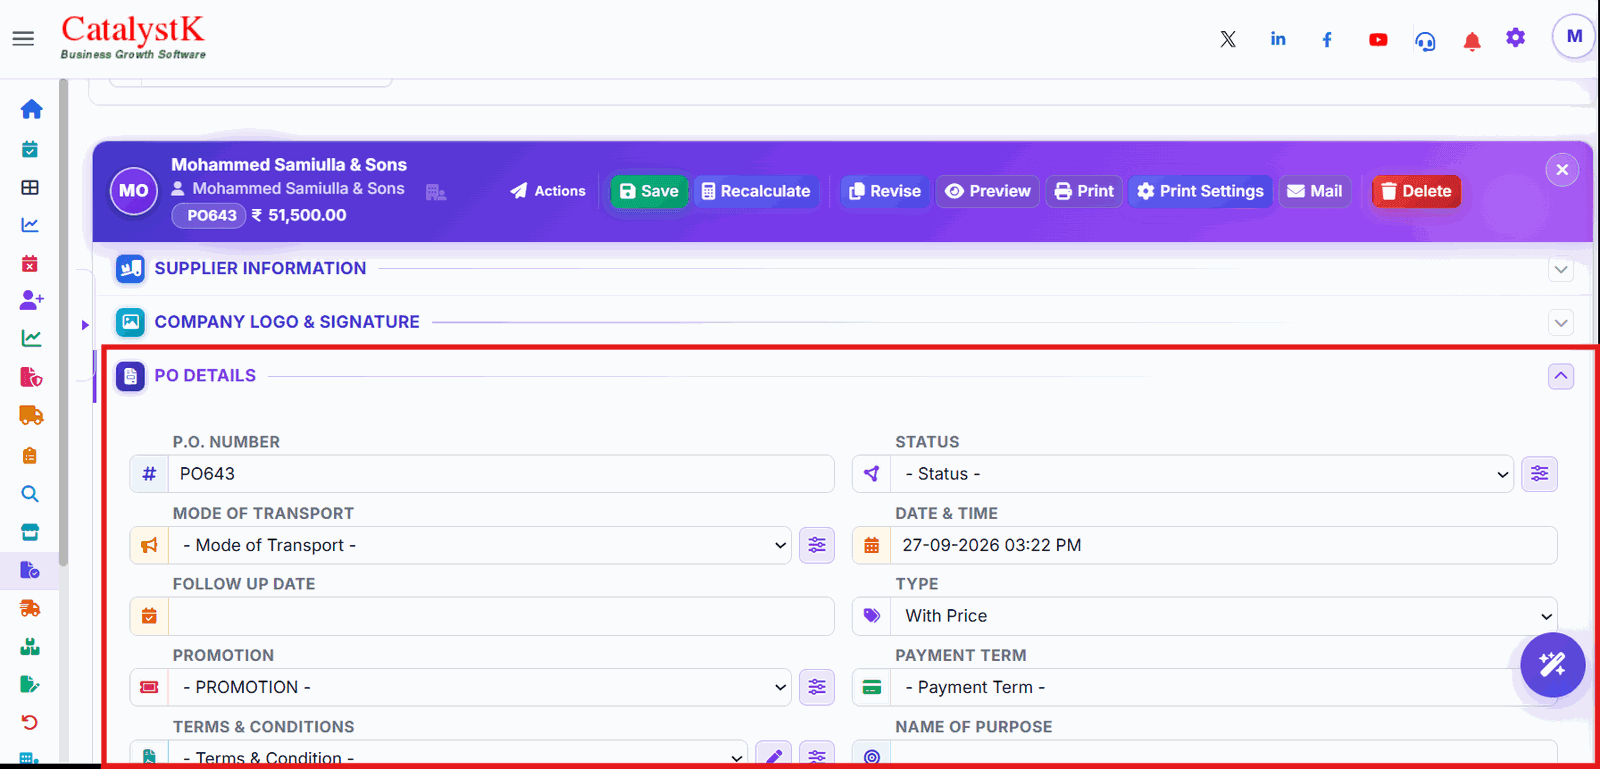The image size is (1600, 769).
Task: Open the Actions menu
Action: tap(548, 191)
